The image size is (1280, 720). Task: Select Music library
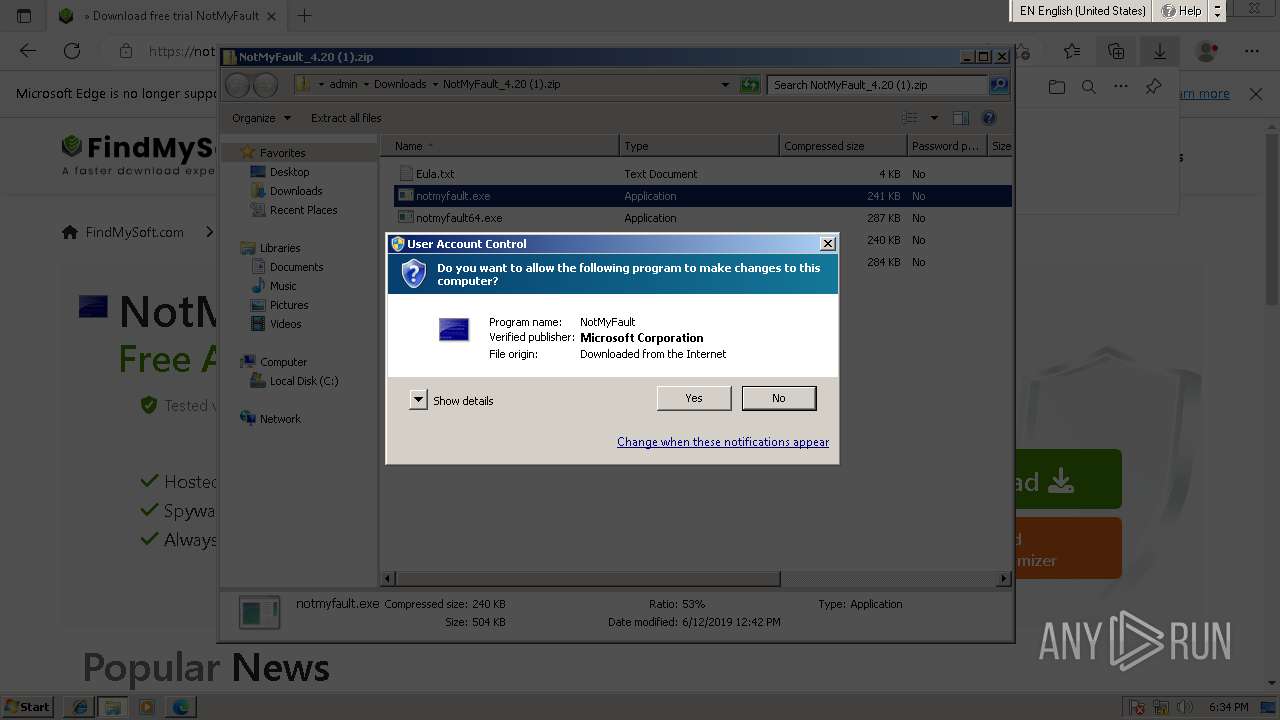[x=283, y=286]
